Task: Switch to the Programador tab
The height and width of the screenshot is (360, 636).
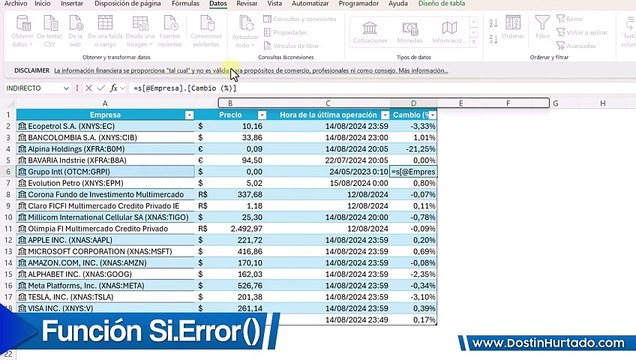Action: pyautogui.click(x=359, y=4)
